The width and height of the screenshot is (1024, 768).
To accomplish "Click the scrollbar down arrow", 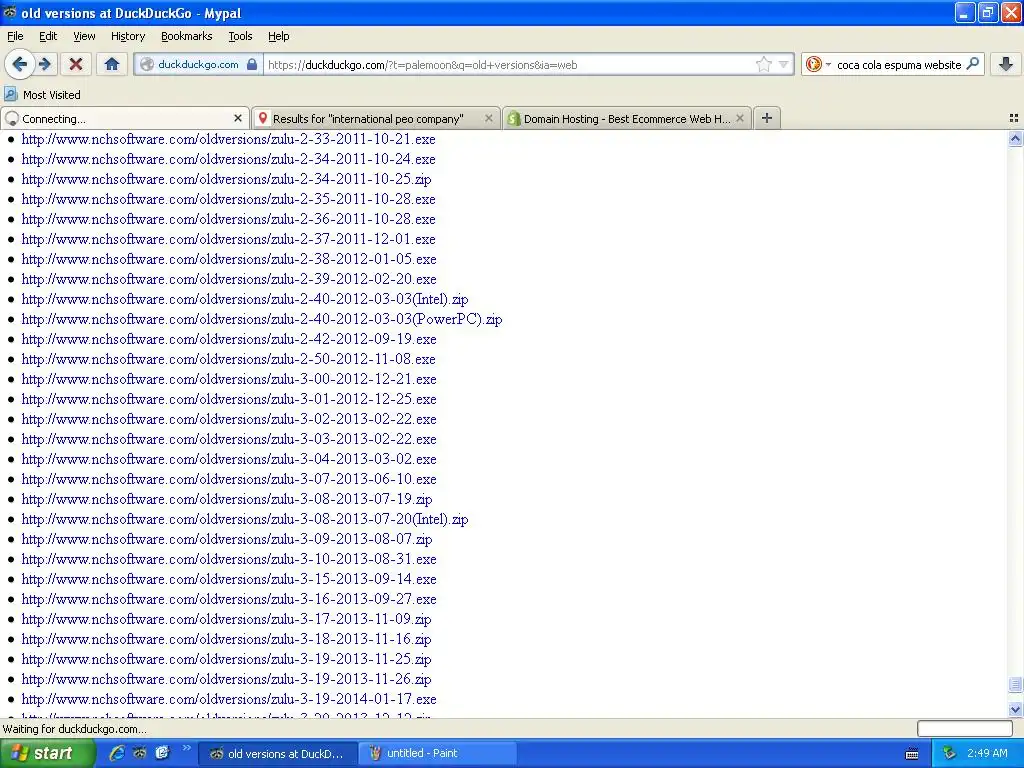I will [x=1015, y=709].
